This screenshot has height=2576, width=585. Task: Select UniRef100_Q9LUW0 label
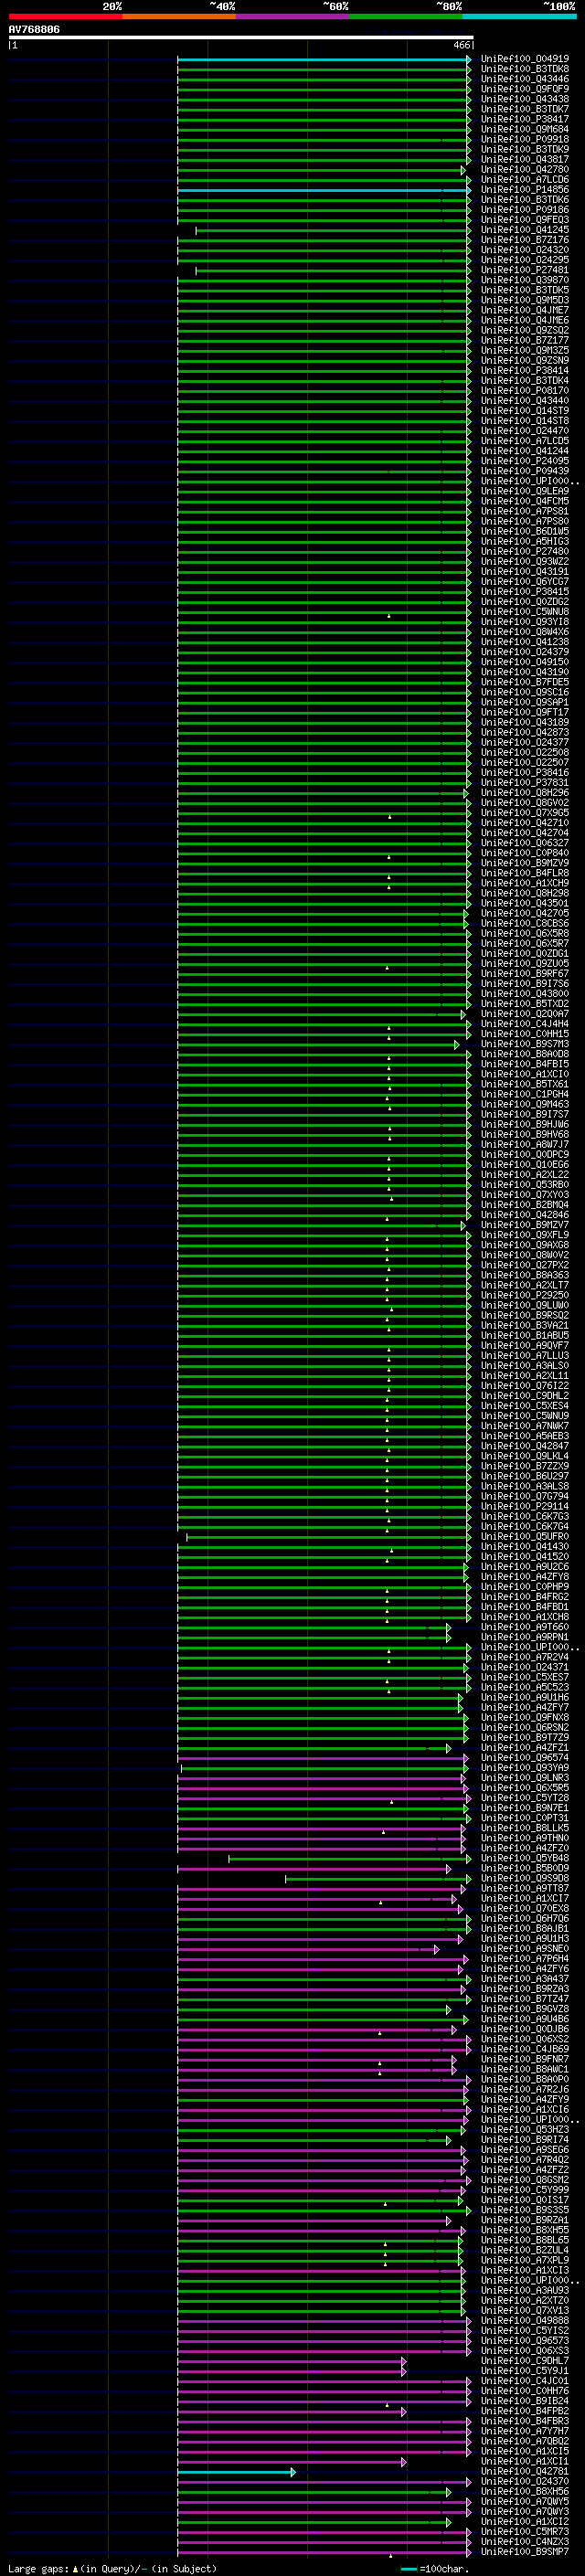point(525,1306)
